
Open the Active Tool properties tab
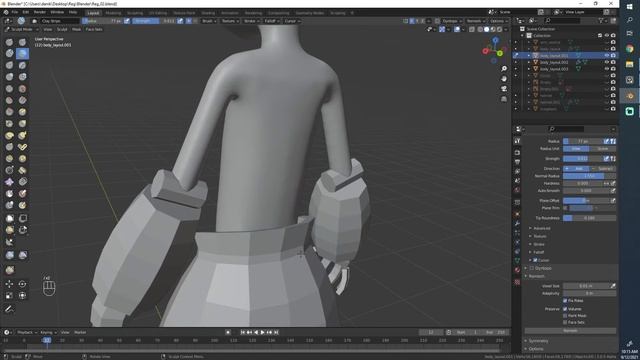point(517,141)
